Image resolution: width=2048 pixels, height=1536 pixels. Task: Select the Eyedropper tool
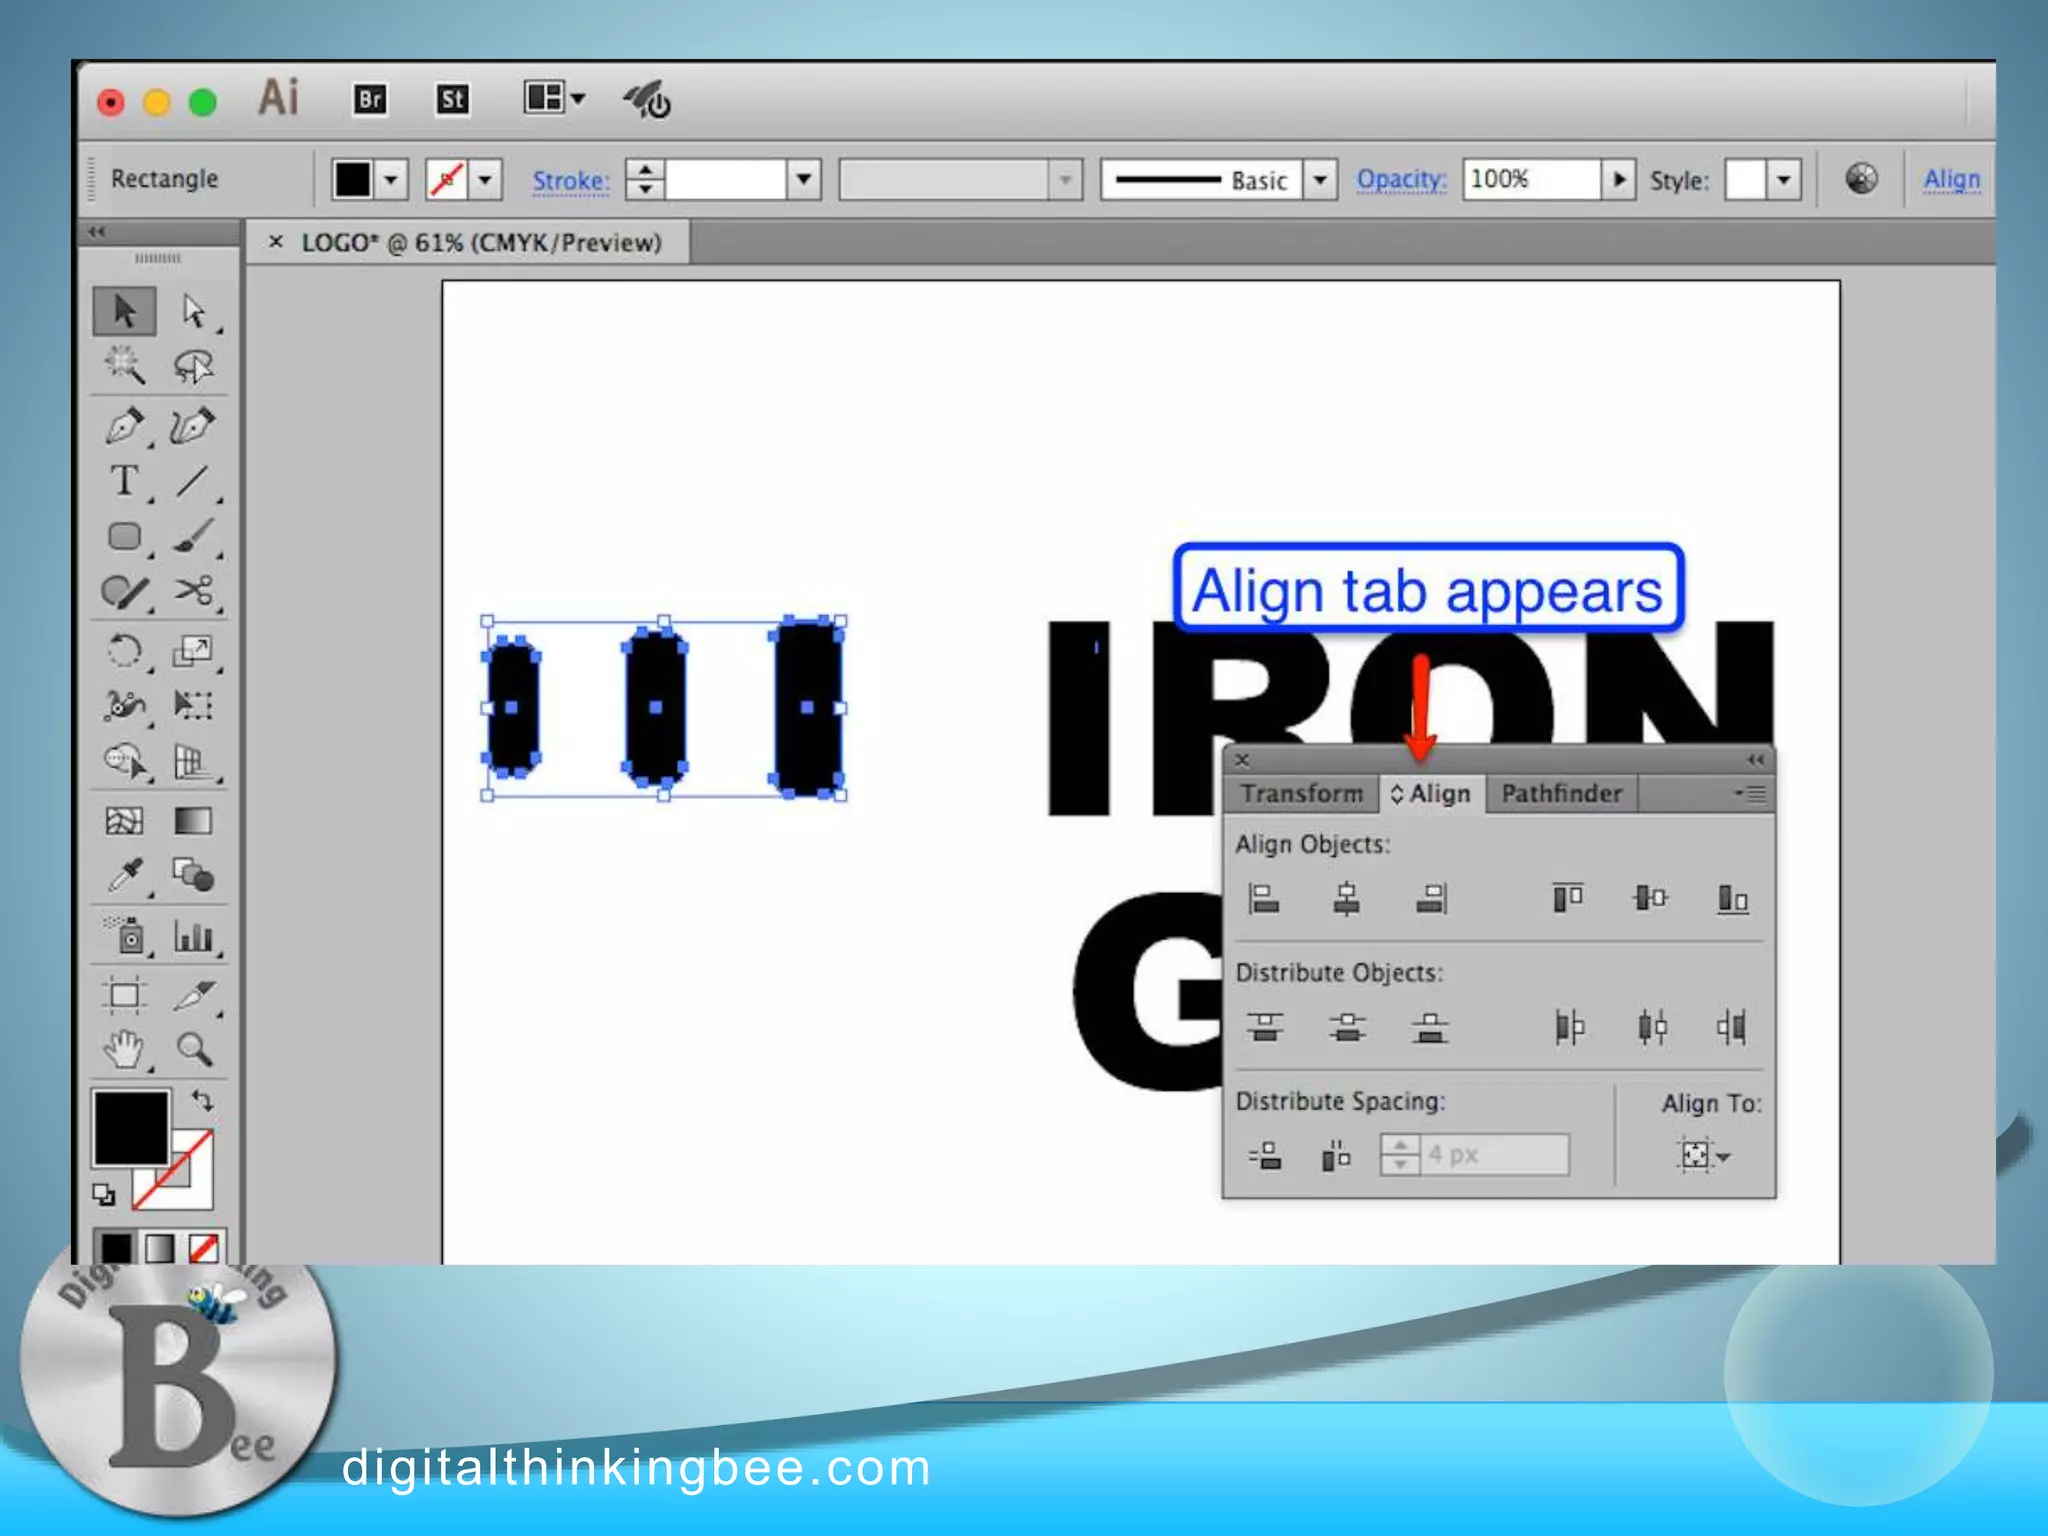(x=124, y=876)
